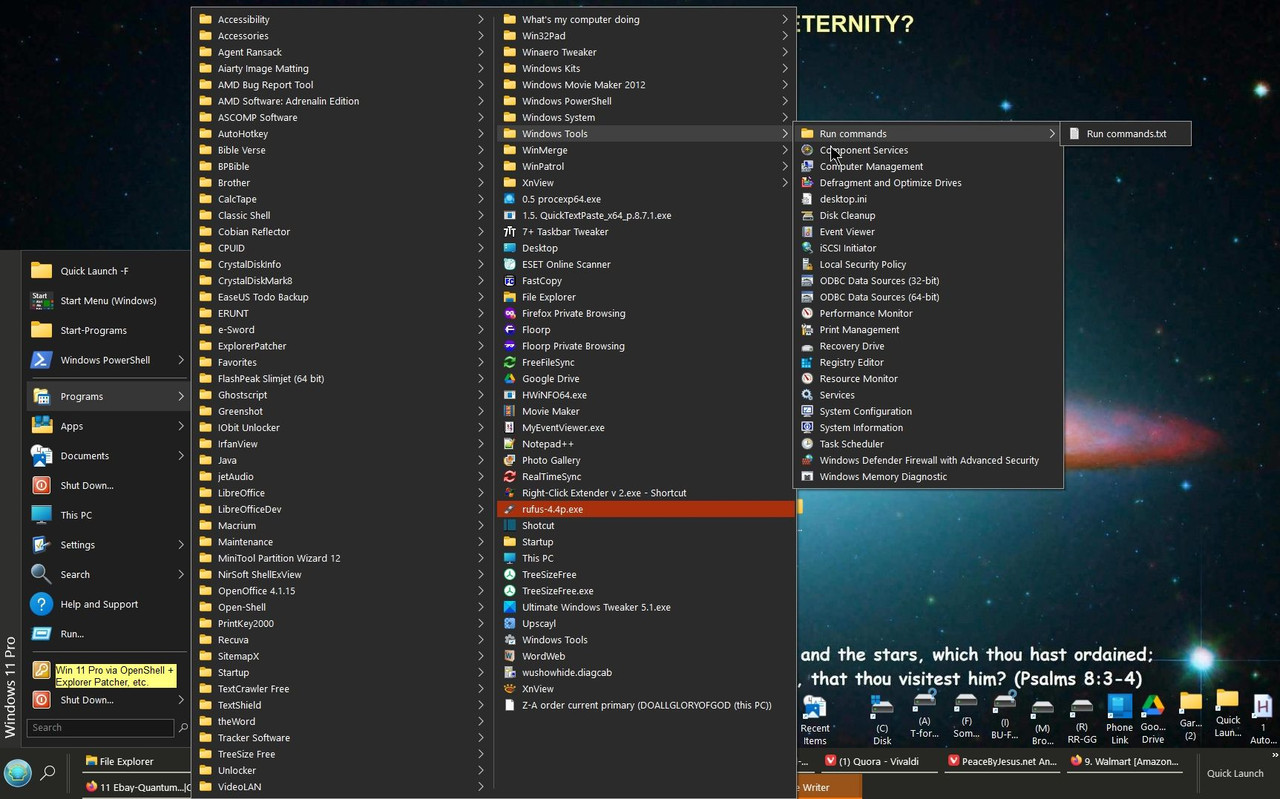Launch Performance Monitor icon

tap(808, 313)
